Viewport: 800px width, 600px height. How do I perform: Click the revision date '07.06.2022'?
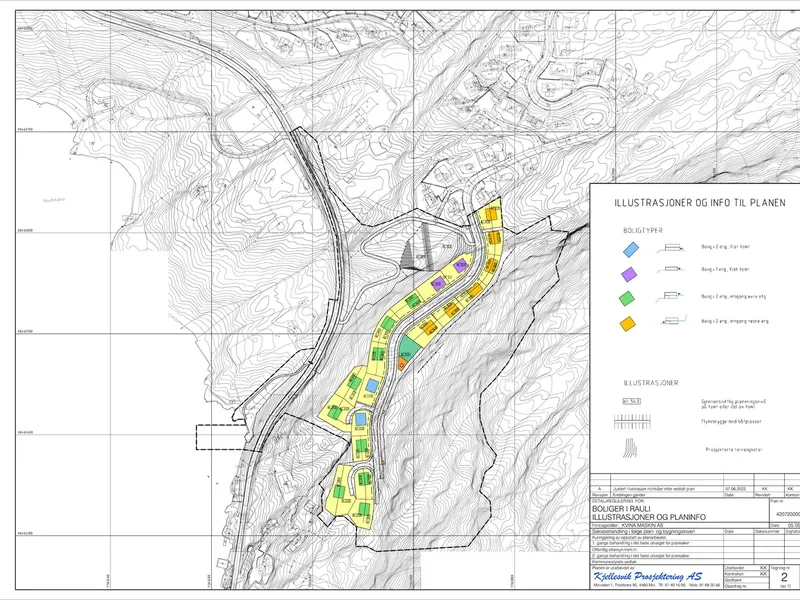[x=736, y=489]
